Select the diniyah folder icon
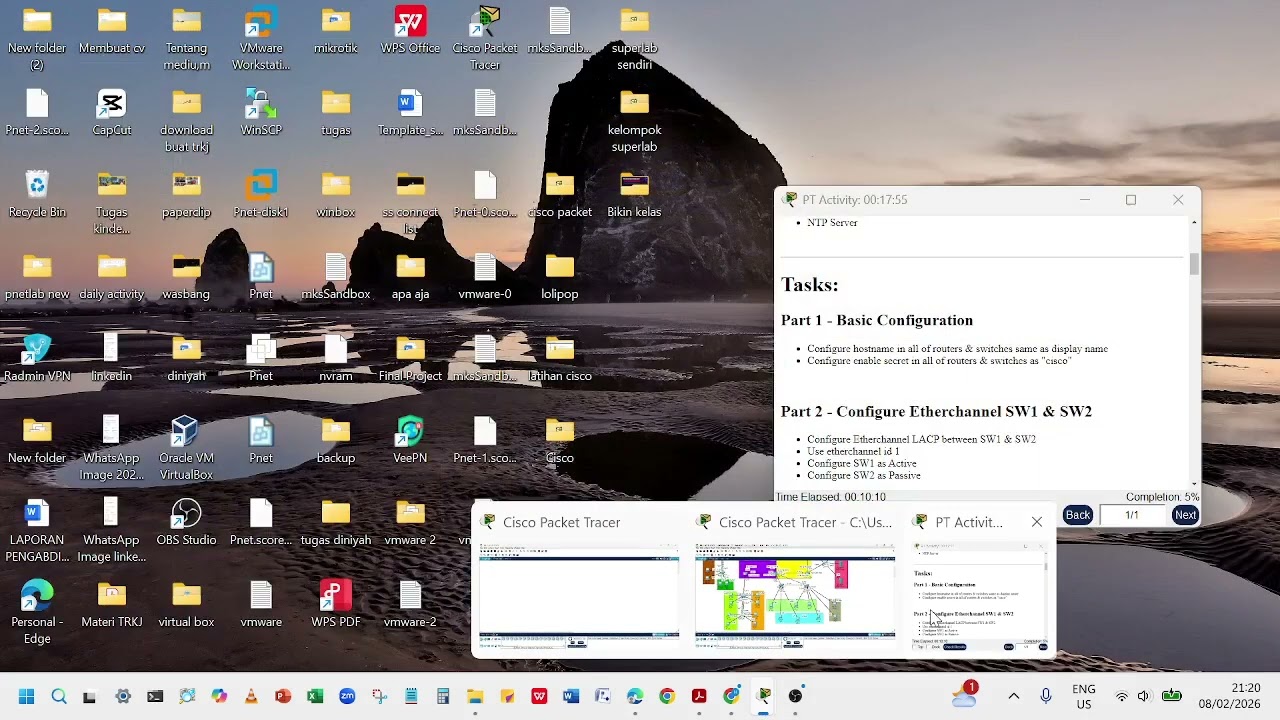The height and width of the screenshot is (720, 1280). 186,358
